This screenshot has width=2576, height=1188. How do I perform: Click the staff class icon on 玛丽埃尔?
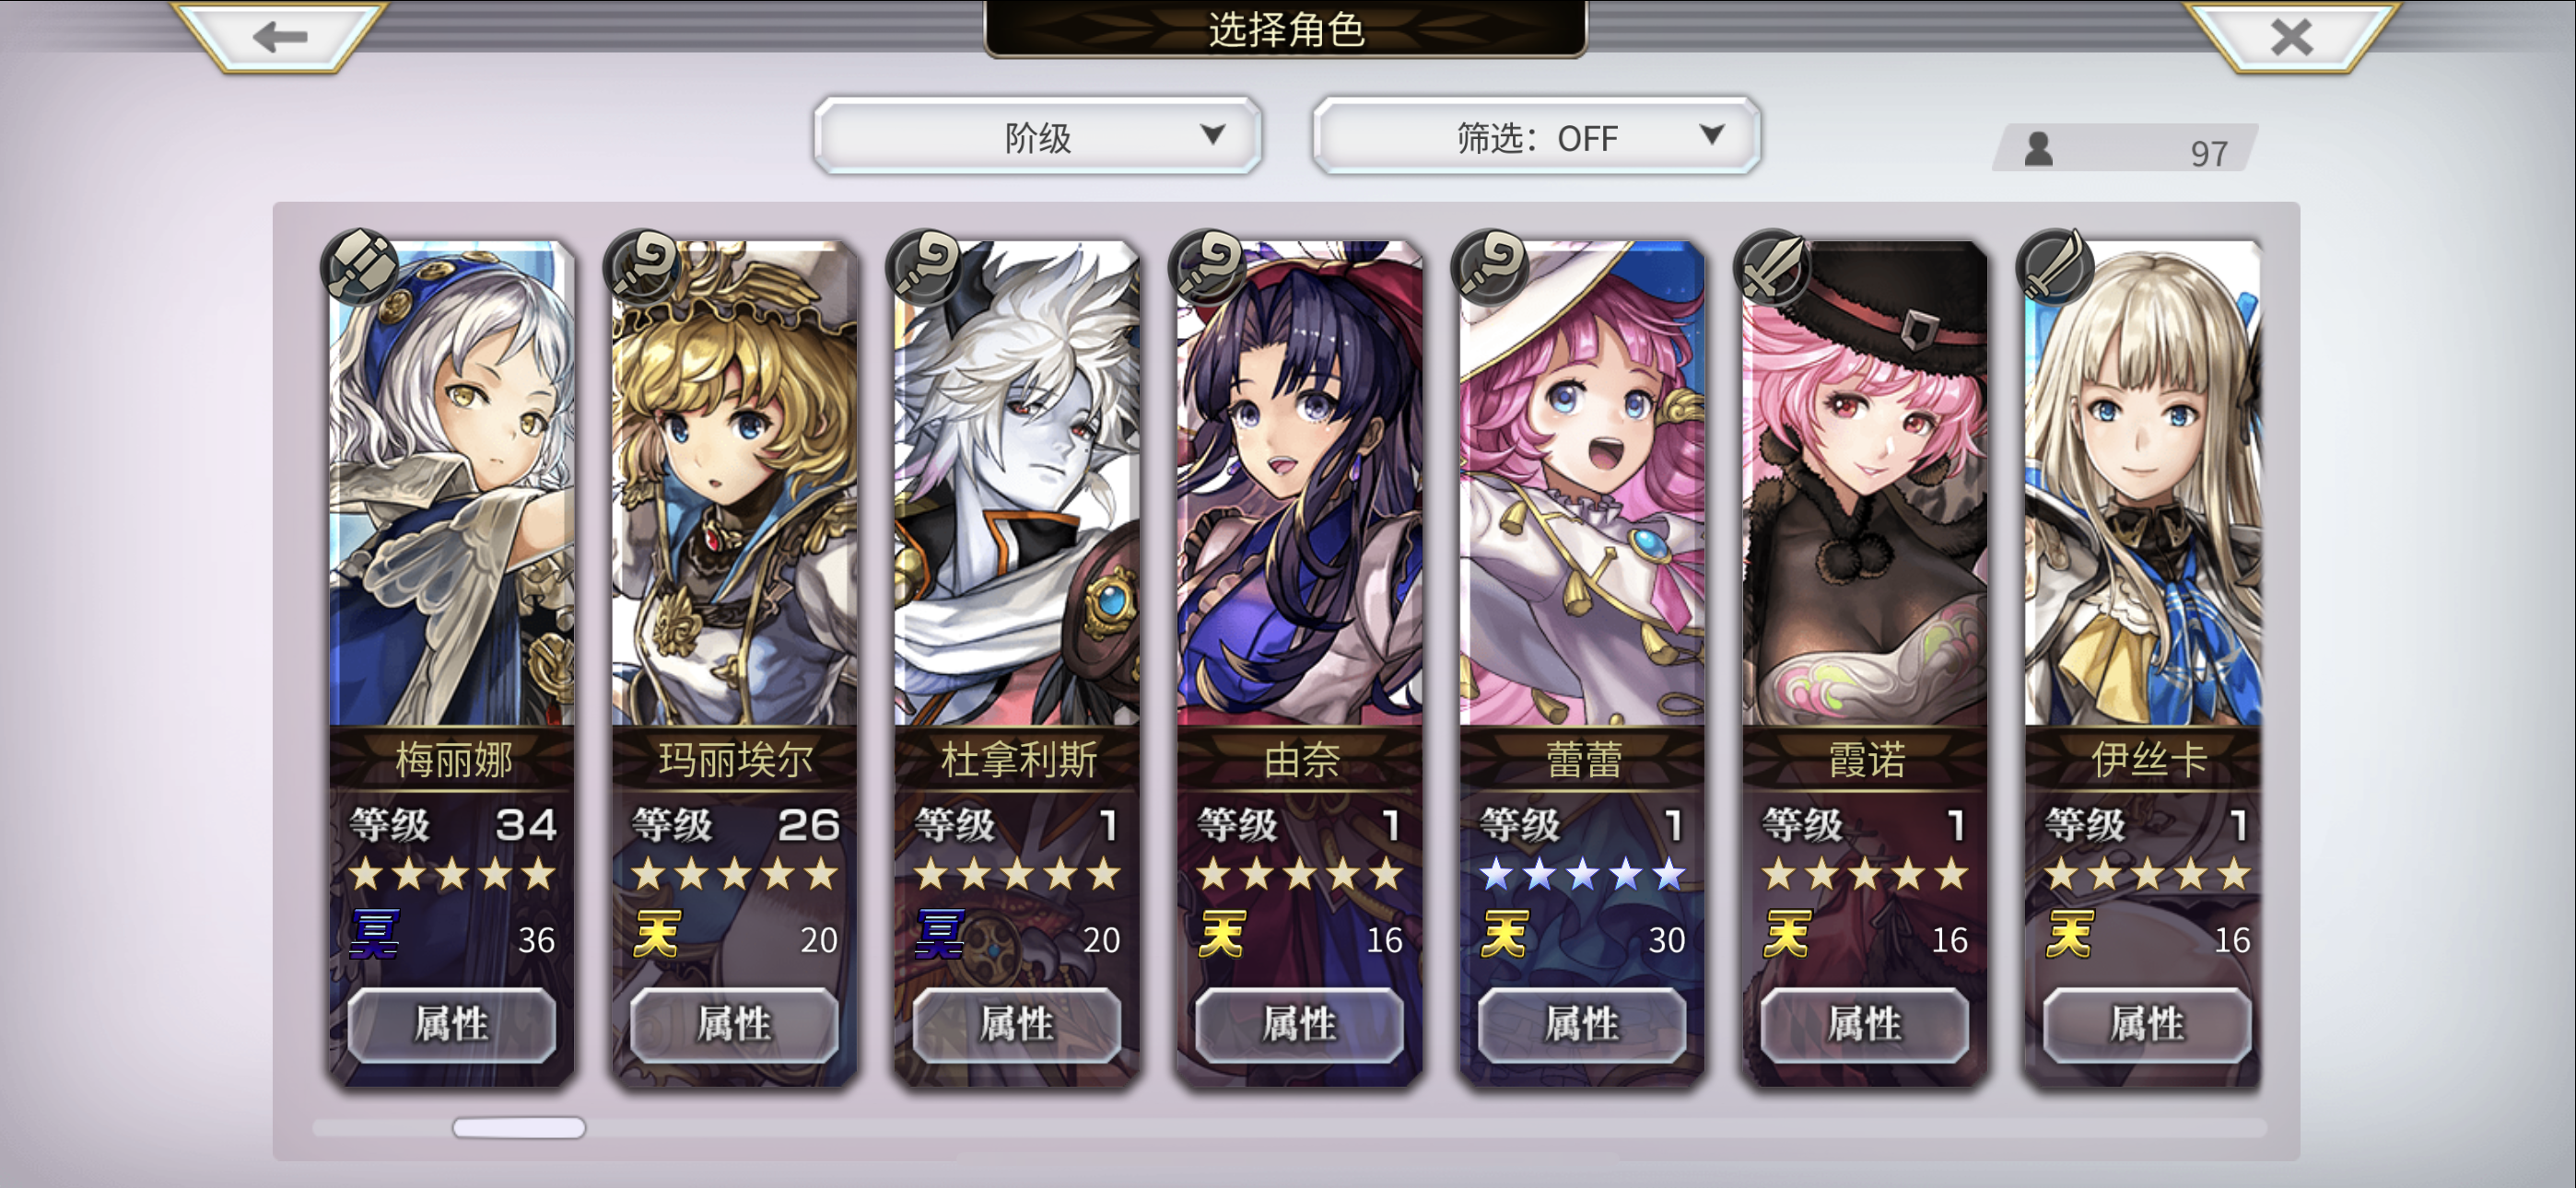coord(643,266)
